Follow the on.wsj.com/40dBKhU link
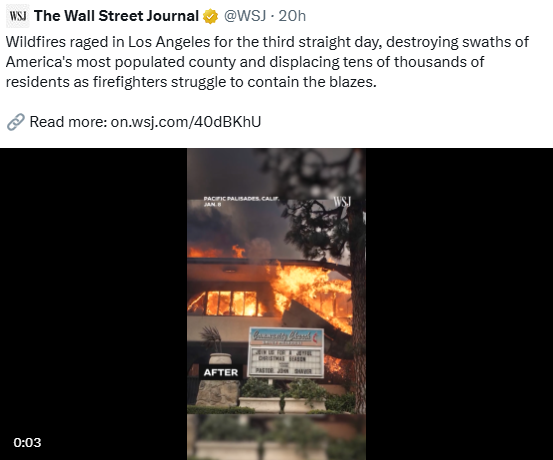The height and width of the screenshot is (460, 553). click(186, 122)
